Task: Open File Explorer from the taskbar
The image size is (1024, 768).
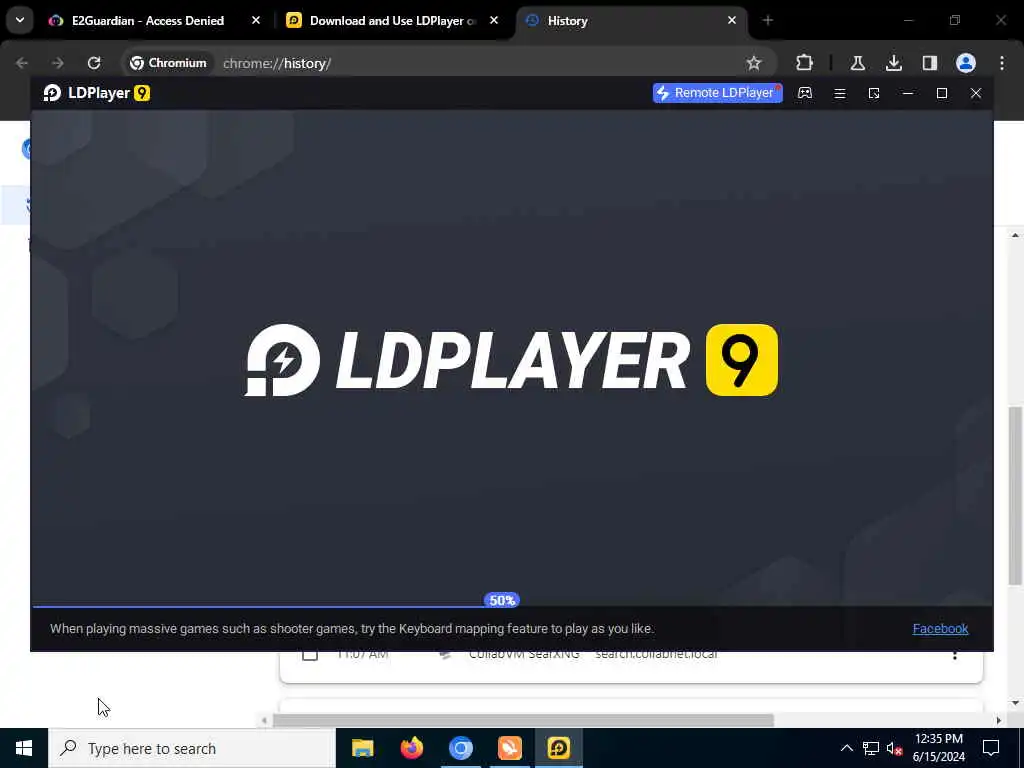Action: pos(362,748)
